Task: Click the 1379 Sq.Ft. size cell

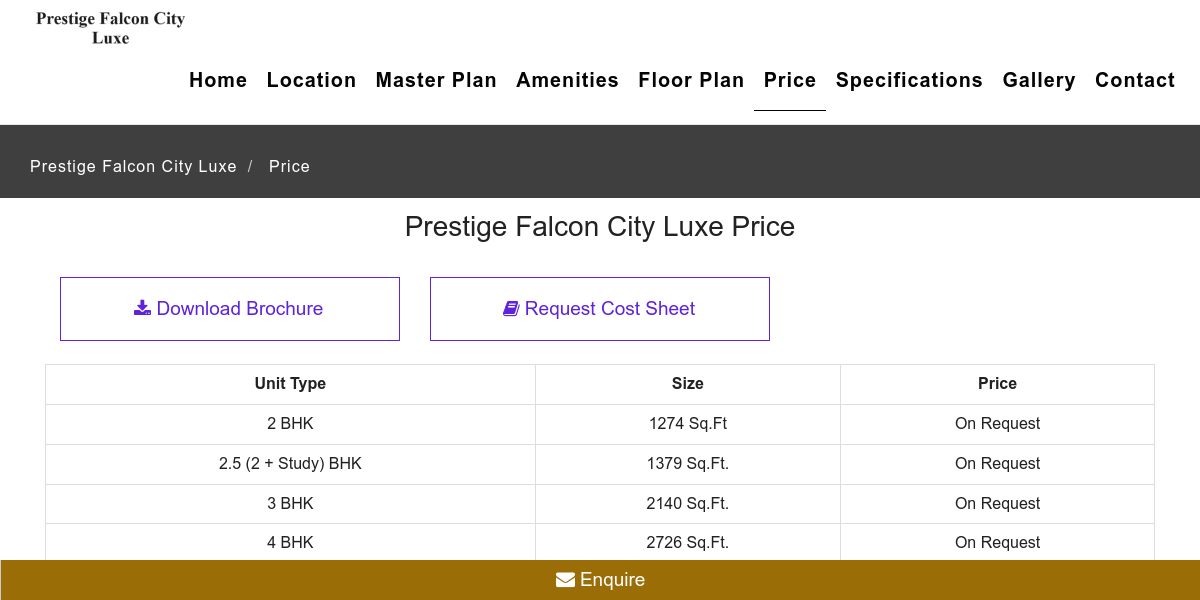Action: pos(688,464)
